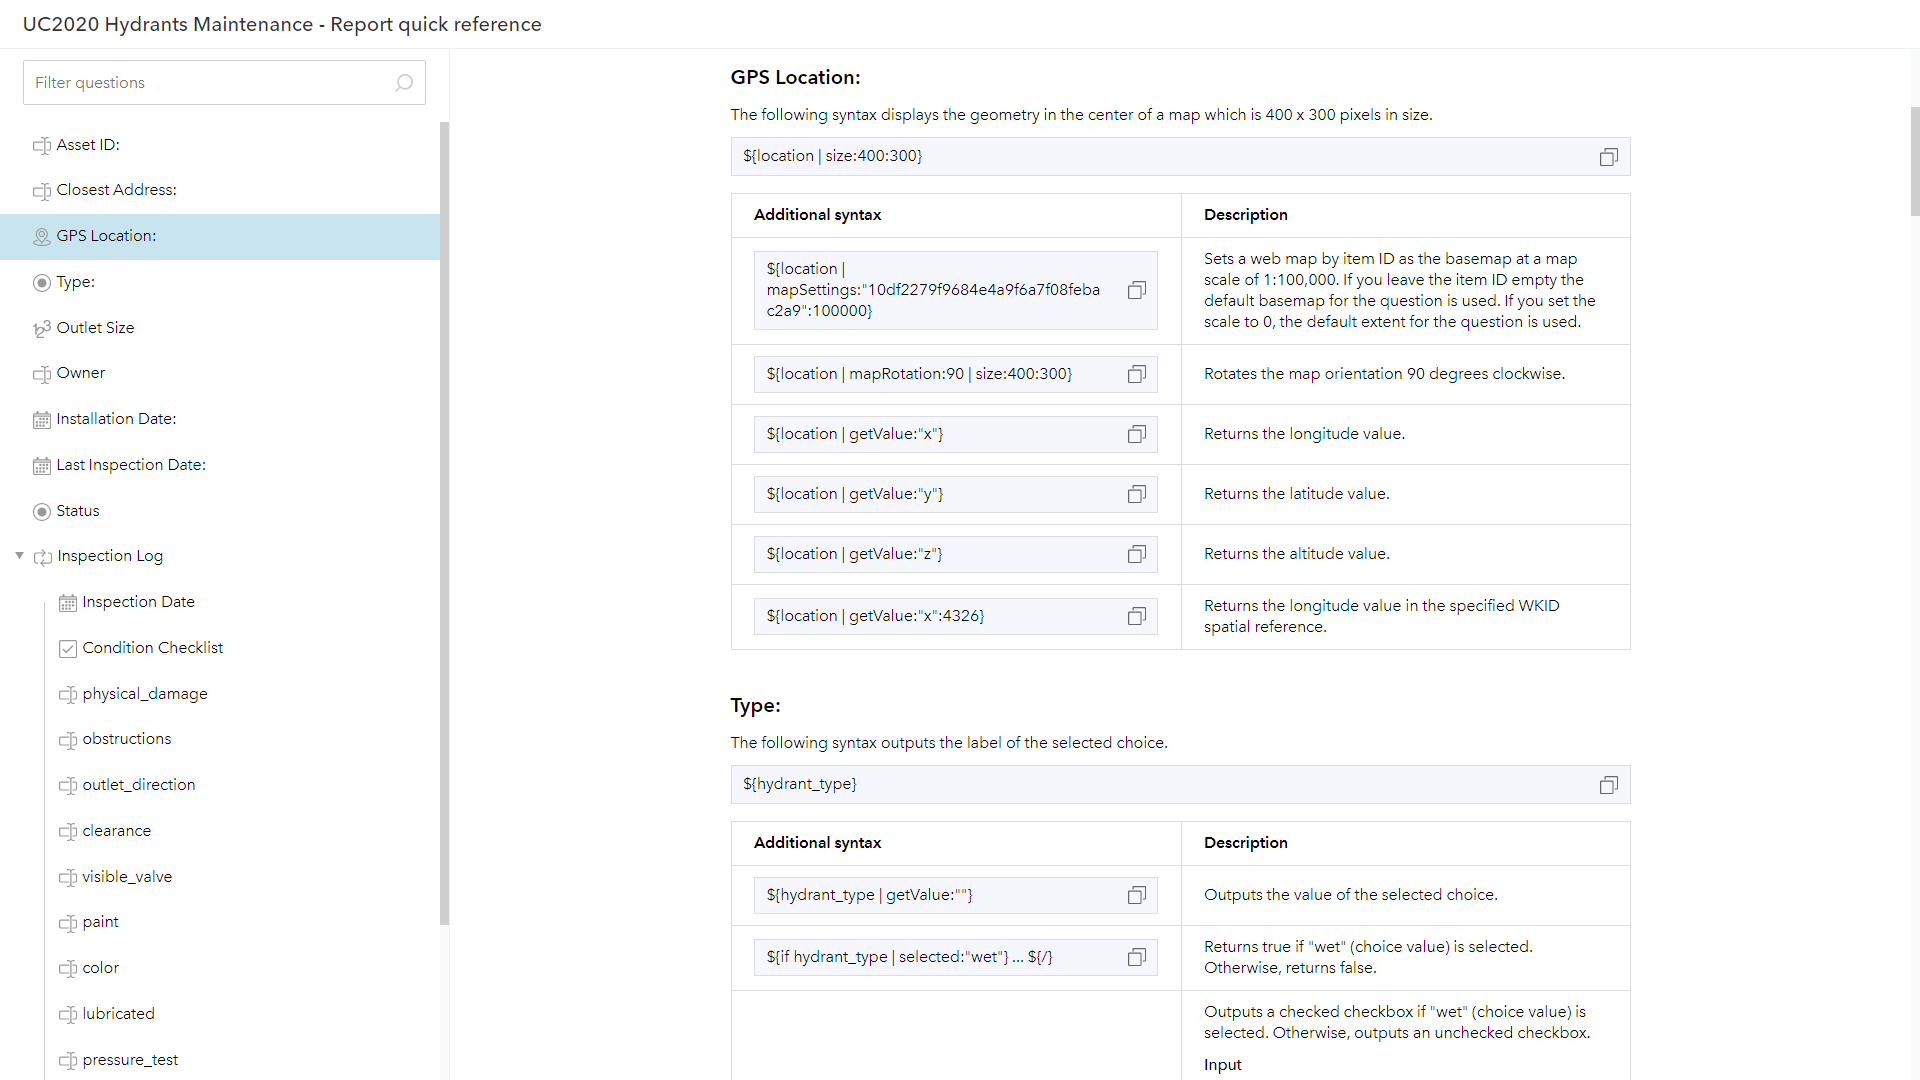Copy the location getValue:"x"} syntax
The height and width of the screenshot is (1080, 1920).
click(1137, 434)
